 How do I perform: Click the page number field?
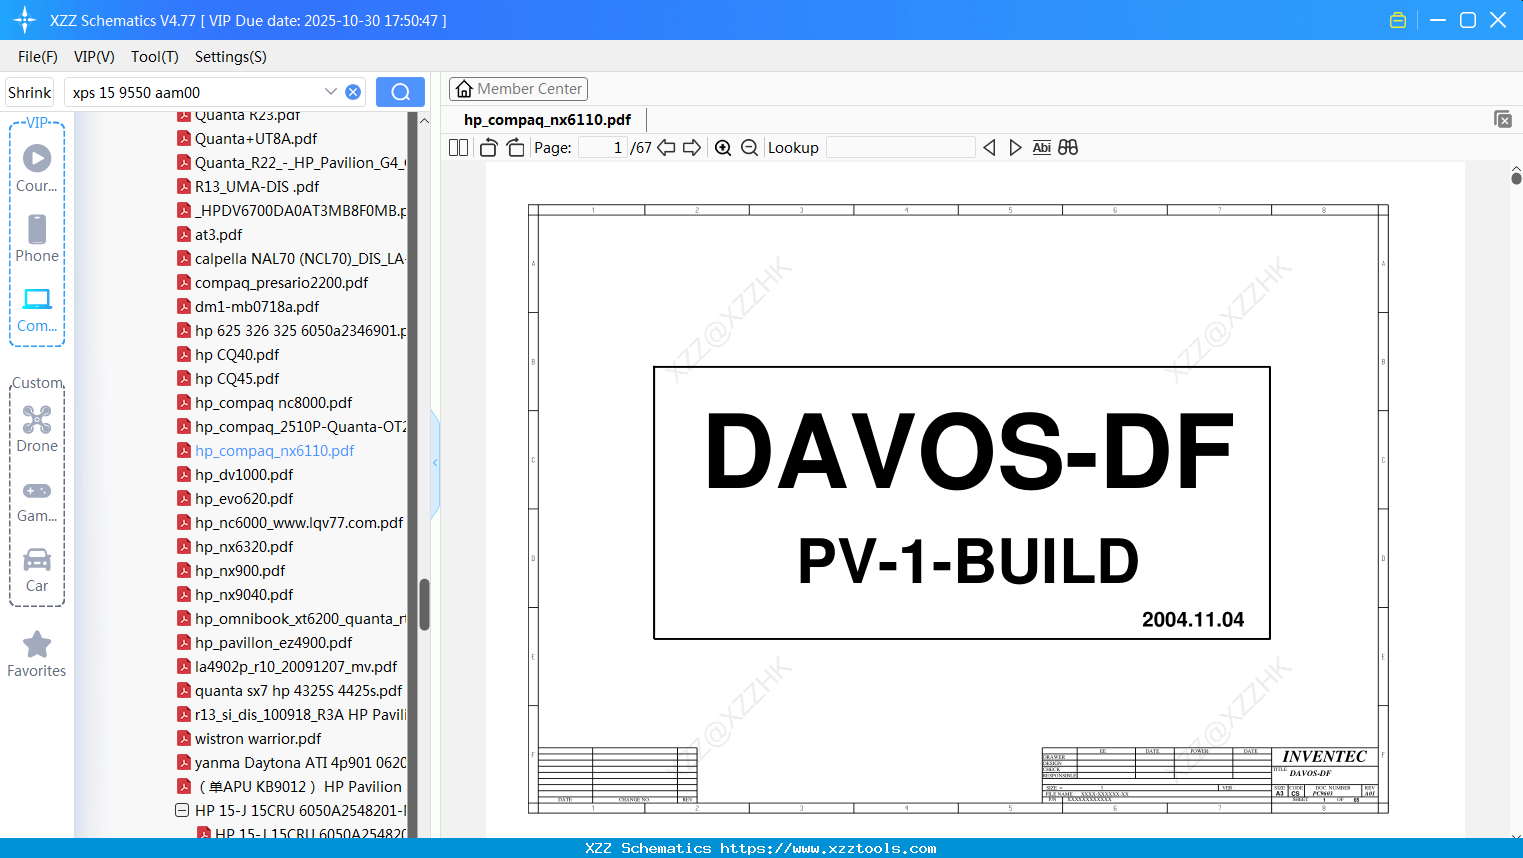click(603, 148)
